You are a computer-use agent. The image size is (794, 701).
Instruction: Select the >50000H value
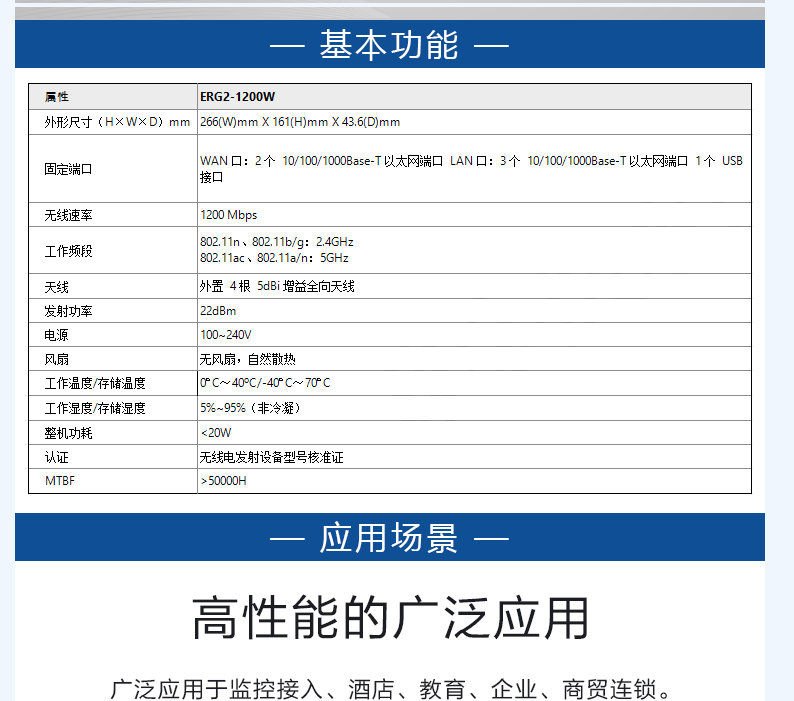click(x=223, y=481)
